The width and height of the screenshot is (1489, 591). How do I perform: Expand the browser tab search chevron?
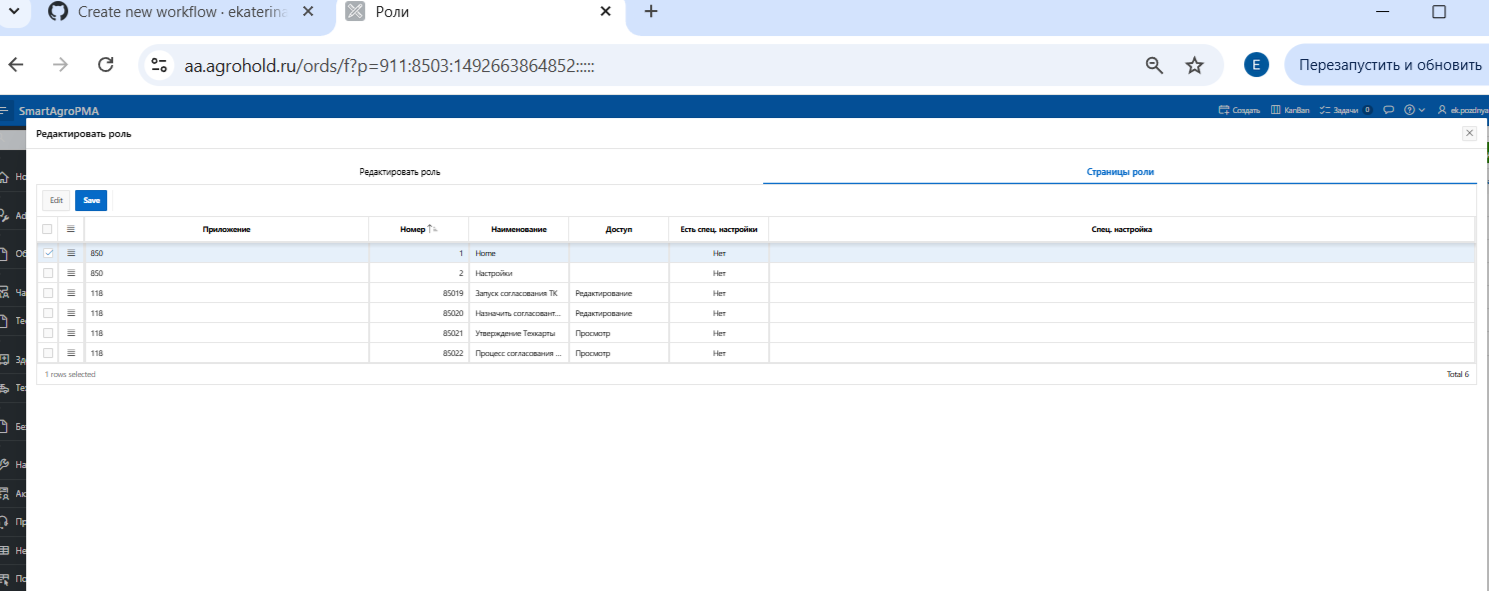pyautogui.click(x=14, y=11)
